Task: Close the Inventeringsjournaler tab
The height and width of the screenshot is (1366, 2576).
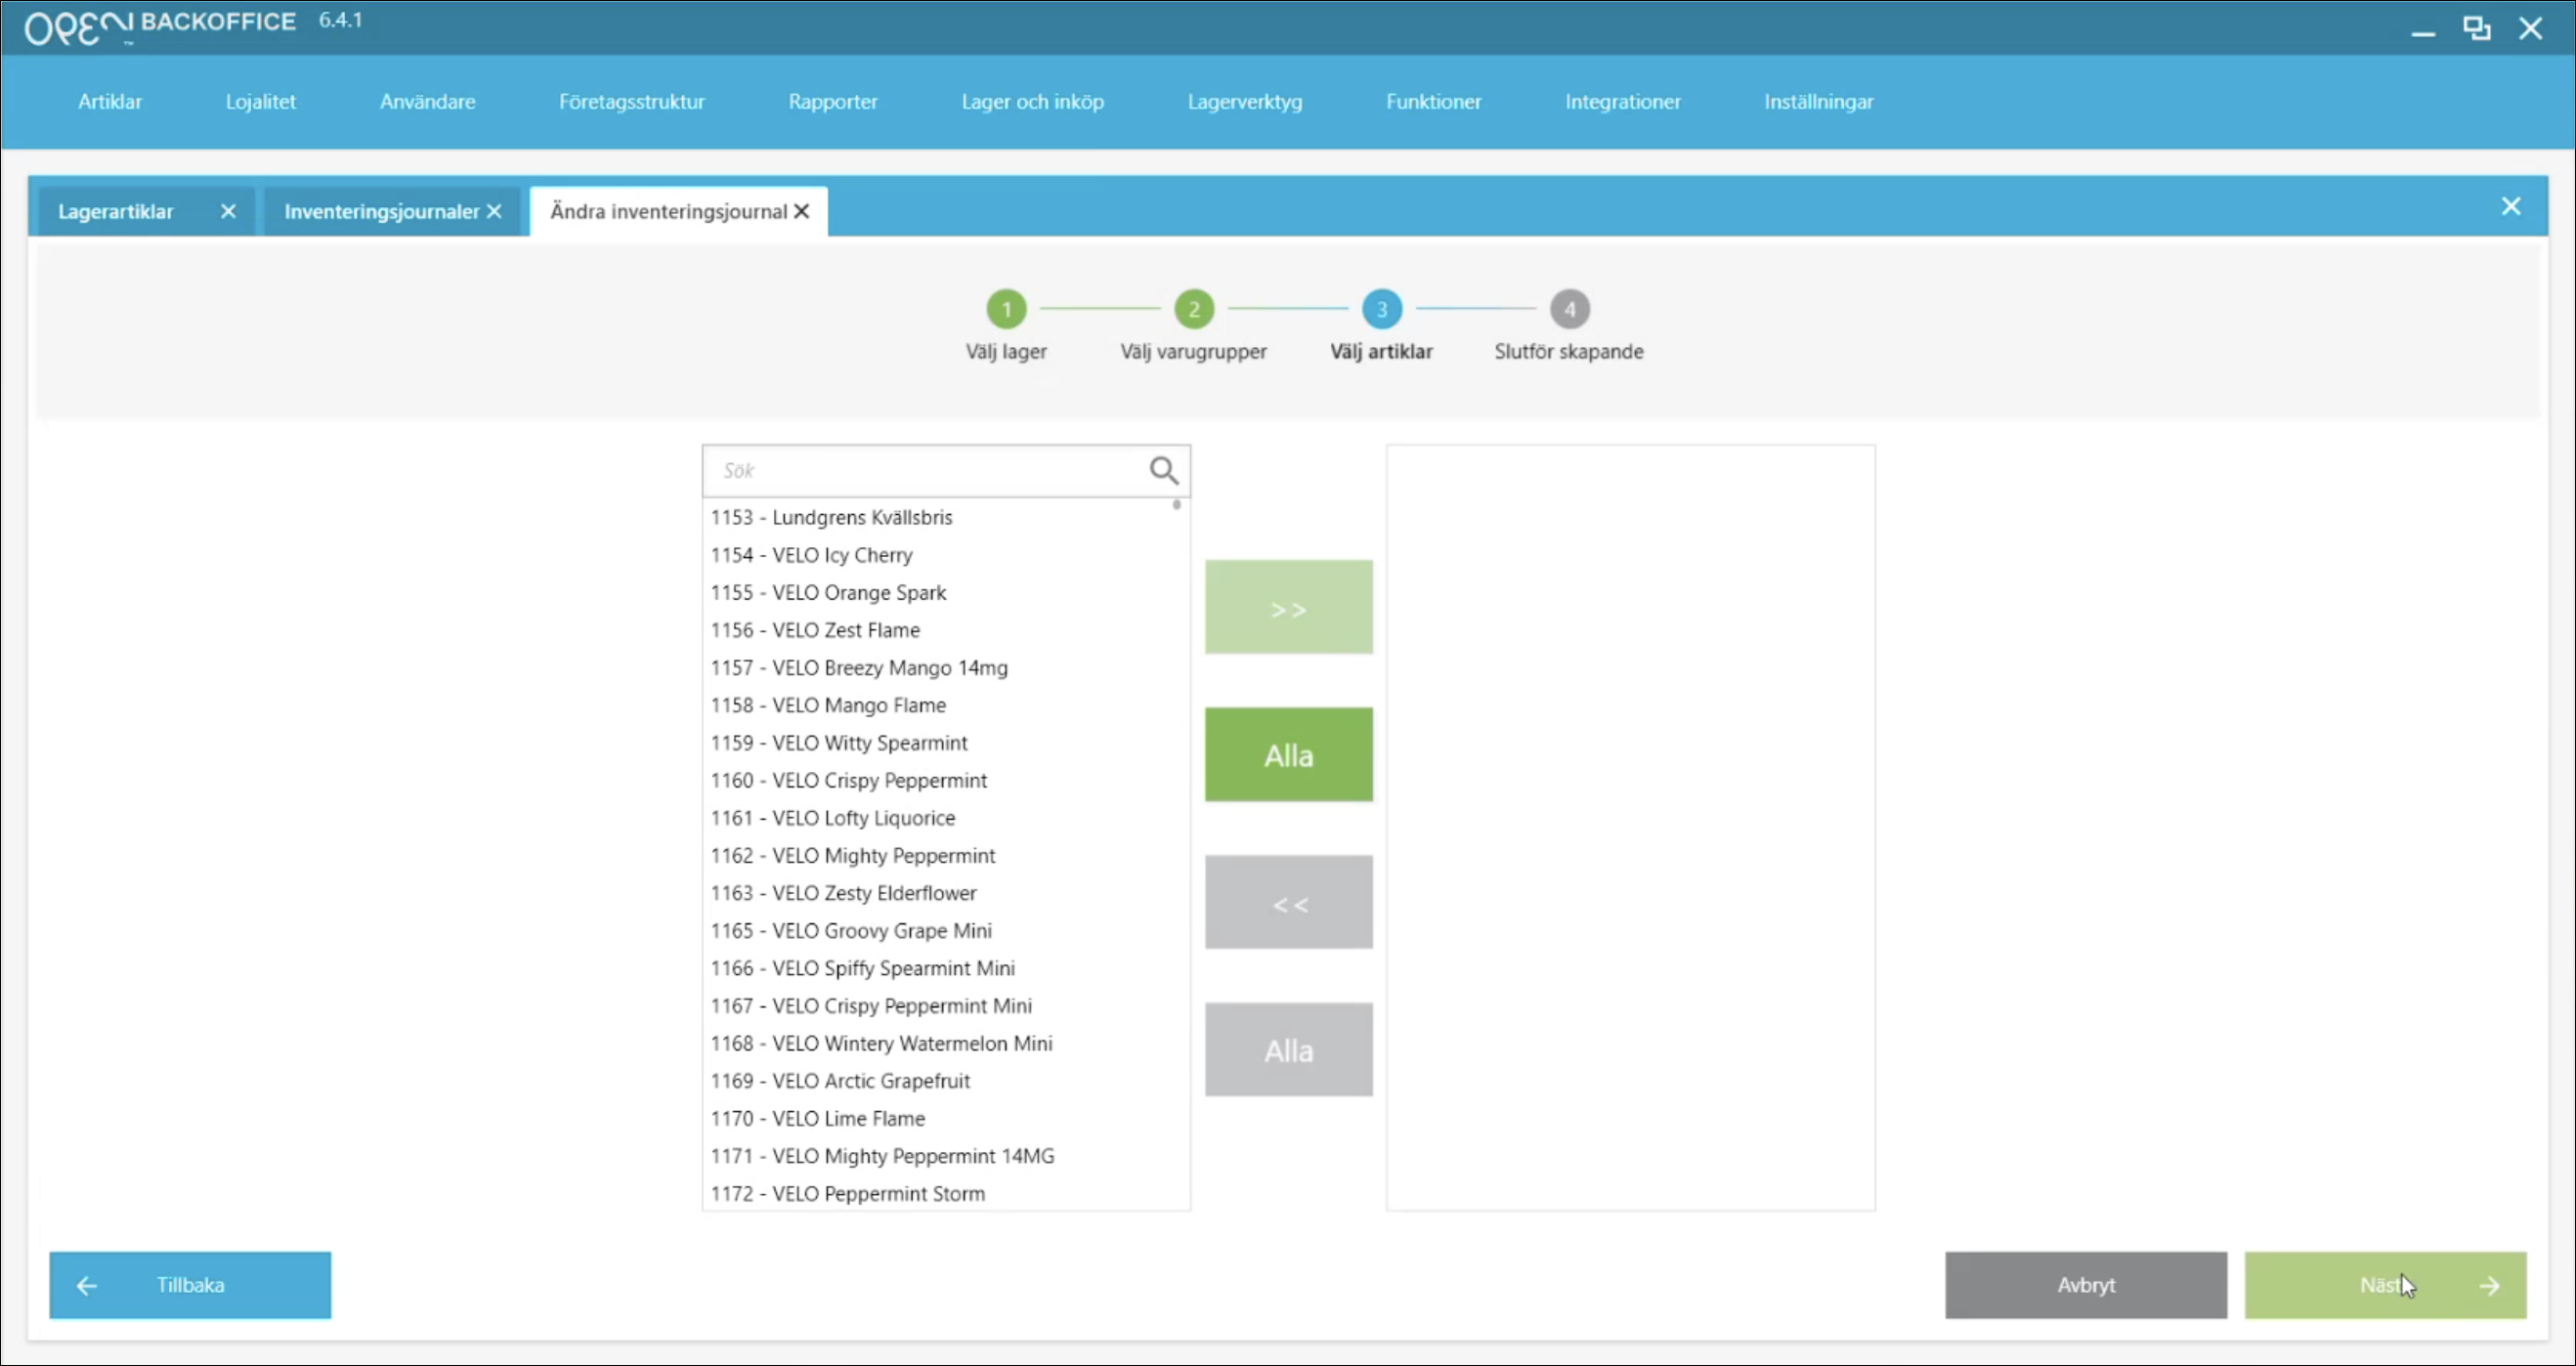Action: tap(494, 211)
